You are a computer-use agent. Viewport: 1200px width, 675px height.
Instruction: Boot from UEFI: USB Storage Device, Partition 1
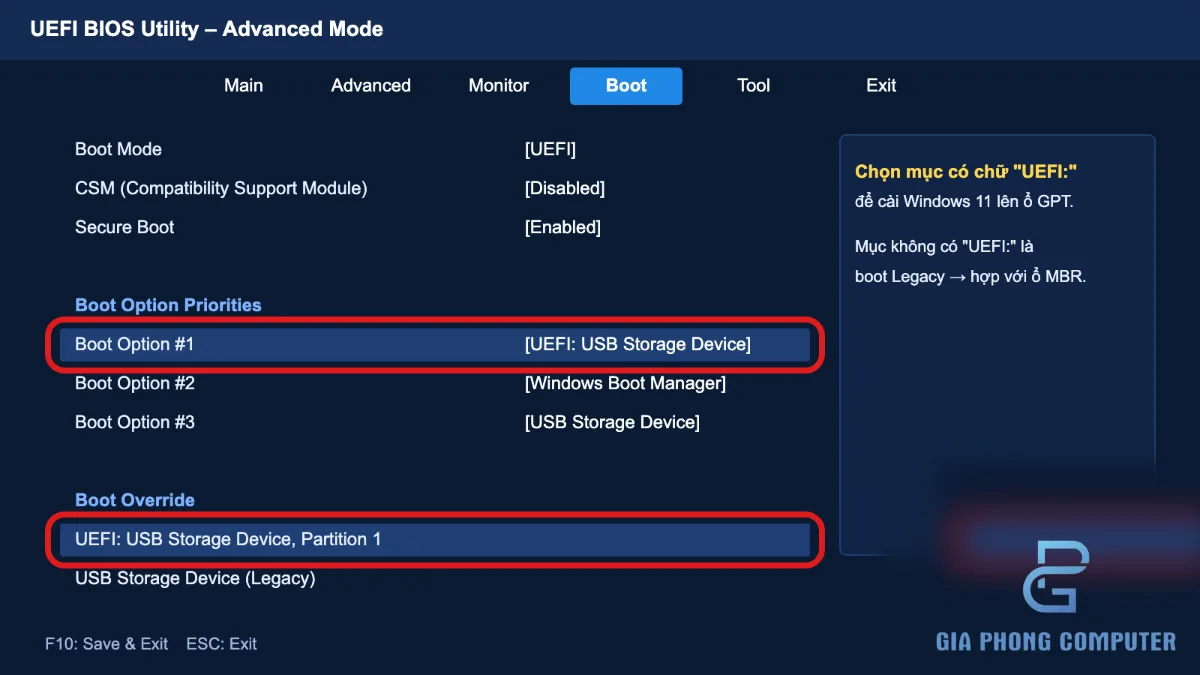coord(435,539)
